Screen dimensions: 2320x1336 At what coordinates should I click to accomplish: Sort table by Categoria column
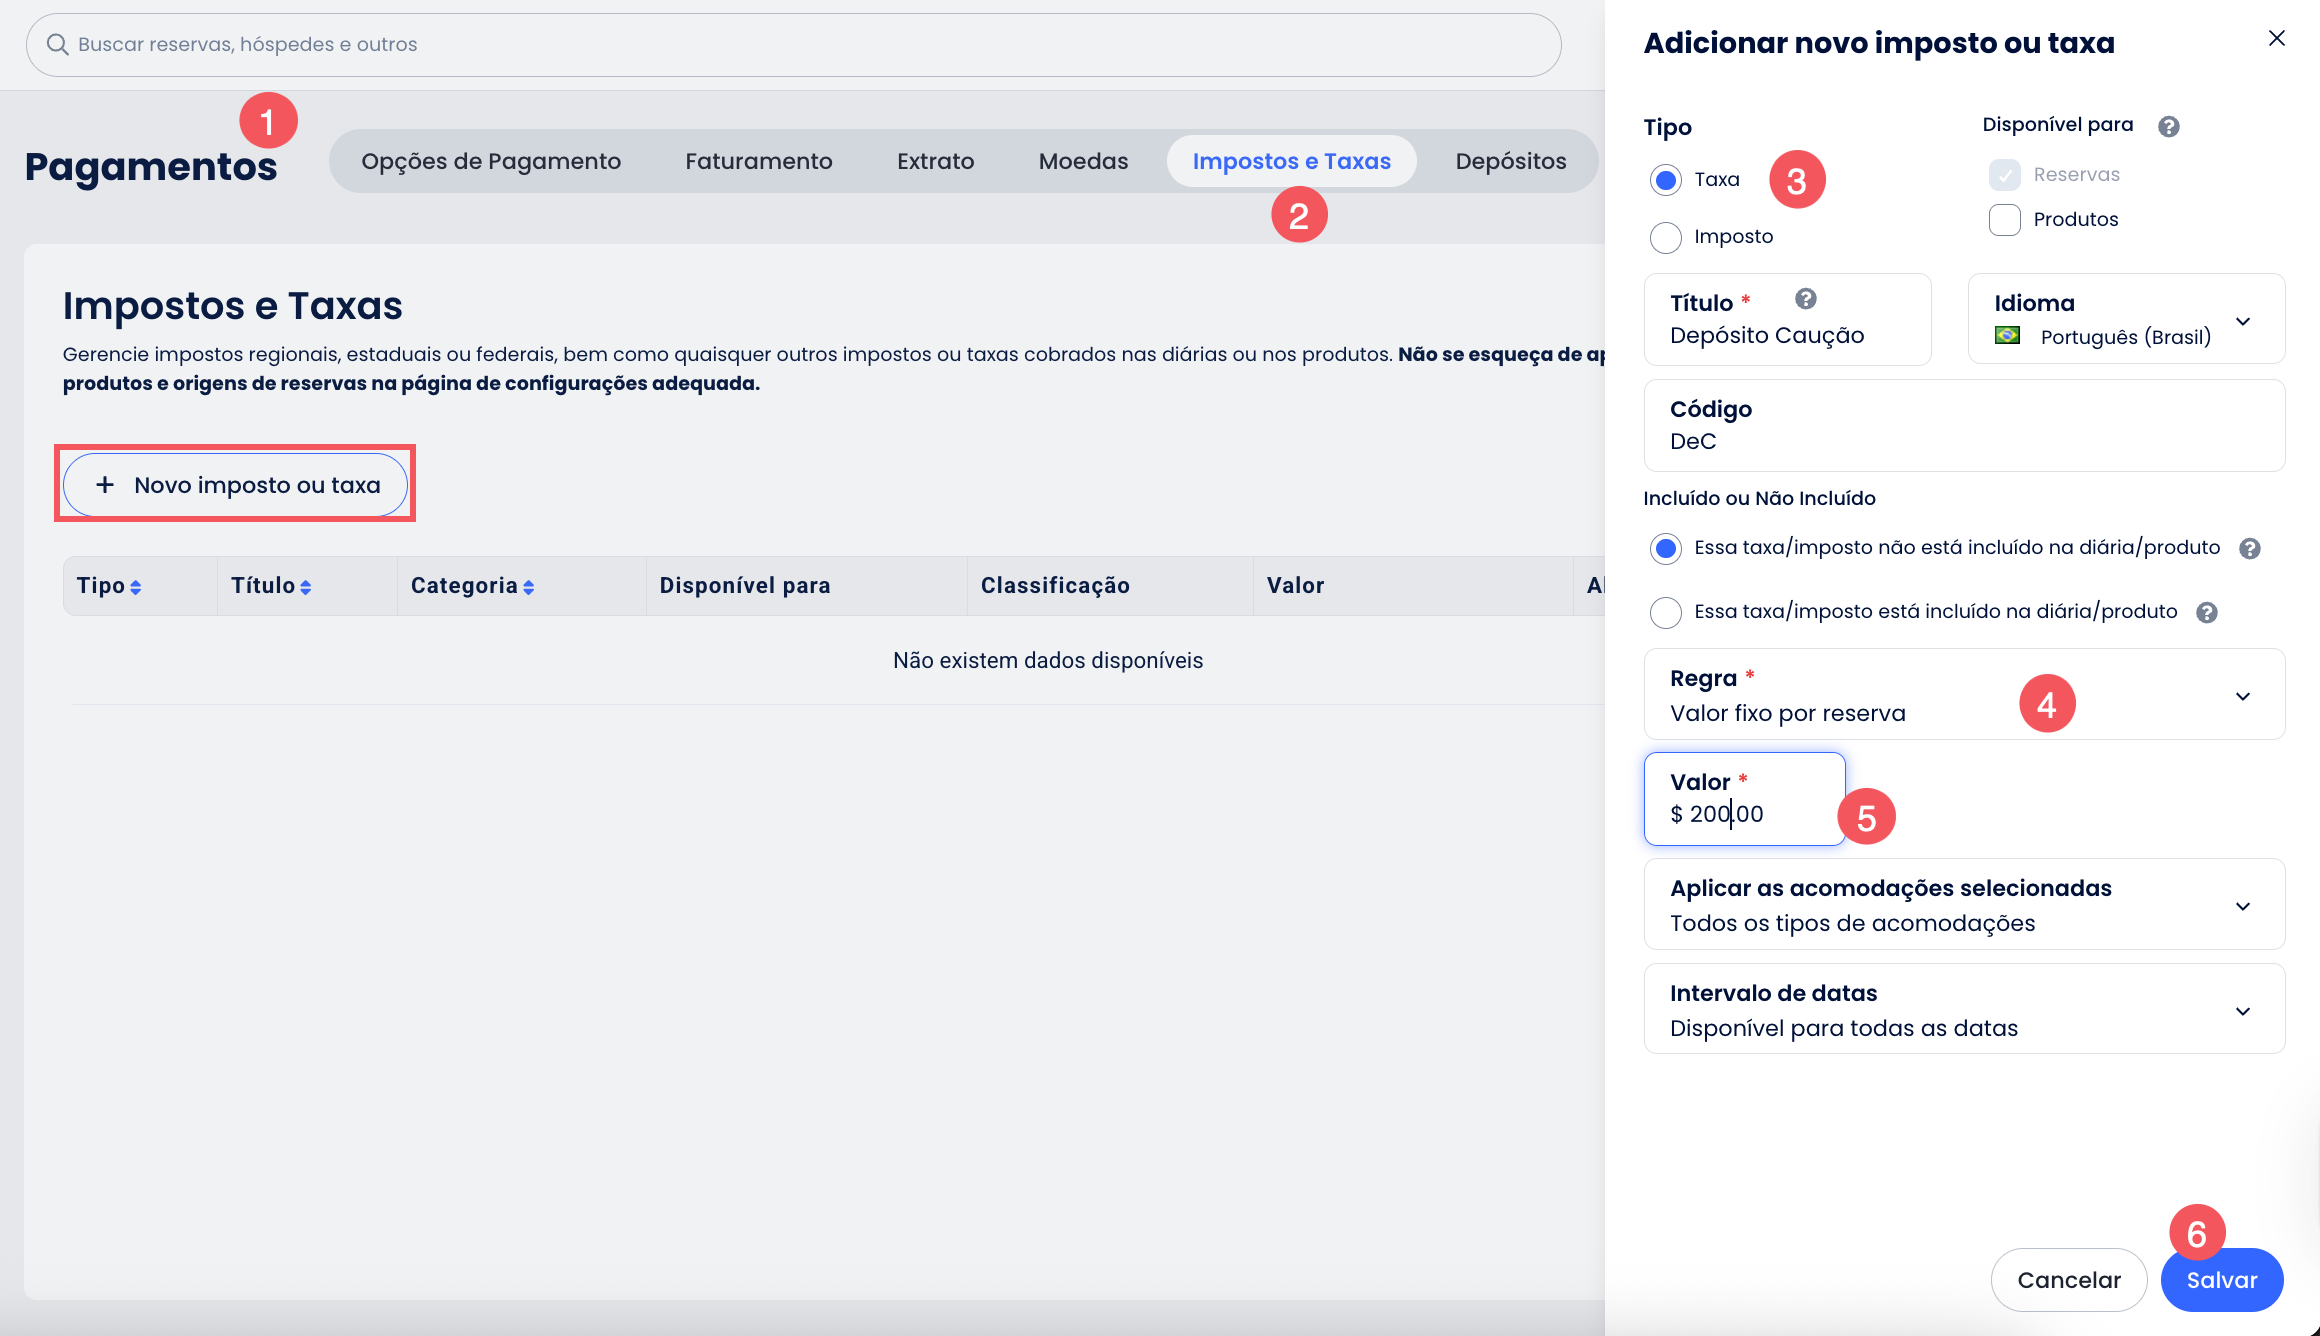(528, 587)
